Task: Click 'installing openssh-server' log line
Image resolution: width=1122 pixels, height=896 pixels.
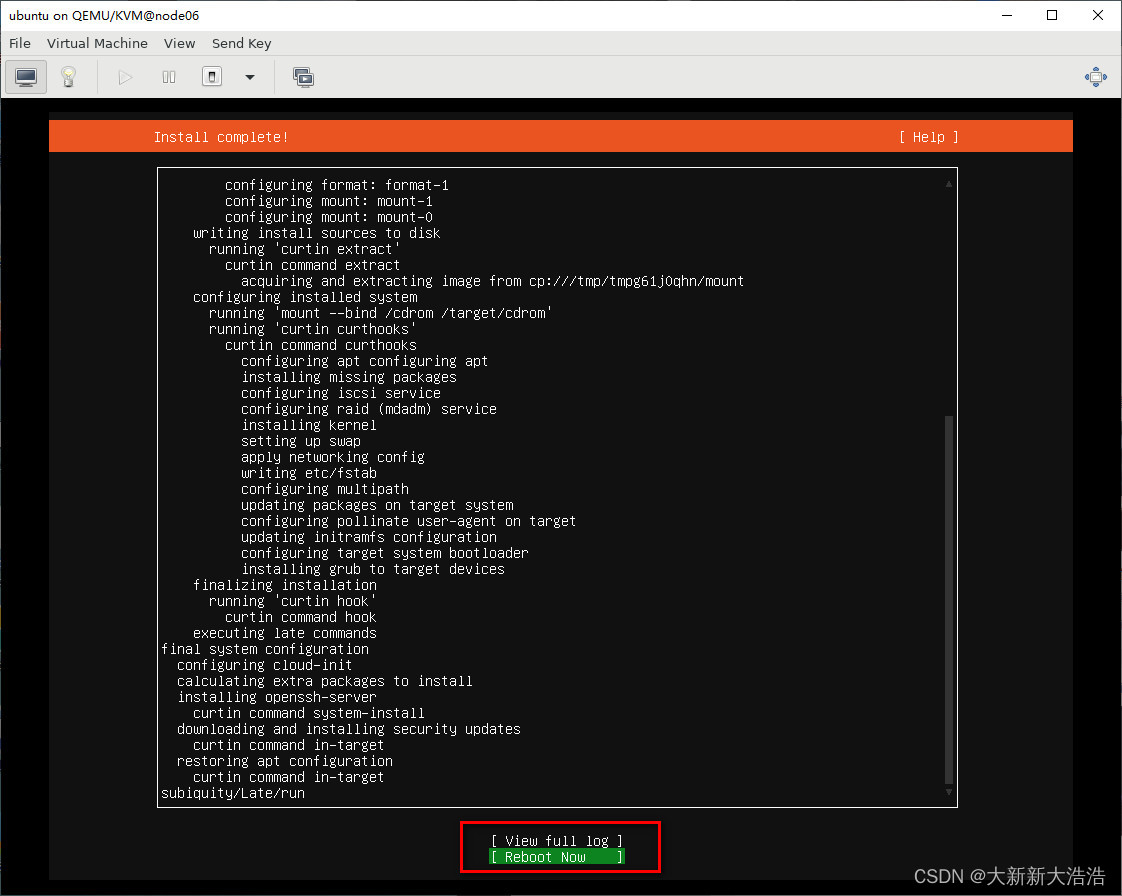Action: tap(277, 697)
